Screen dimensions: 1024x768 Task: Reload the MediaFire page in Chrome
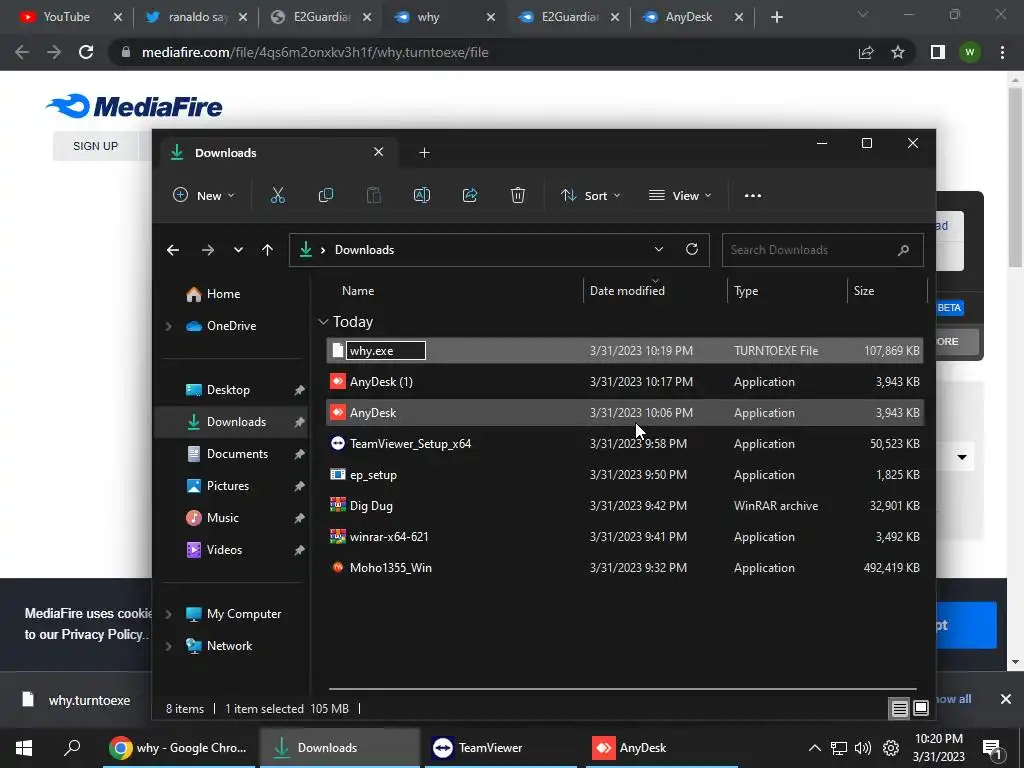point(86,52)
